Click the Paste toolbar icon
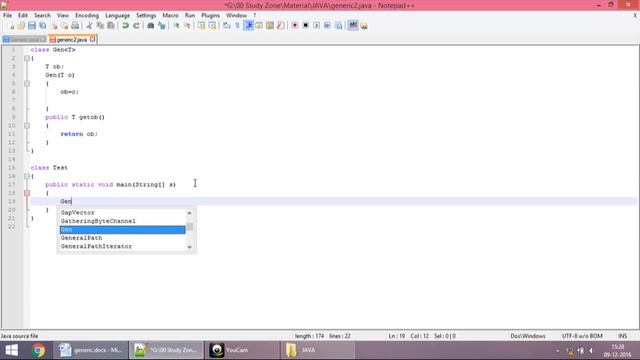 point(111,26)
